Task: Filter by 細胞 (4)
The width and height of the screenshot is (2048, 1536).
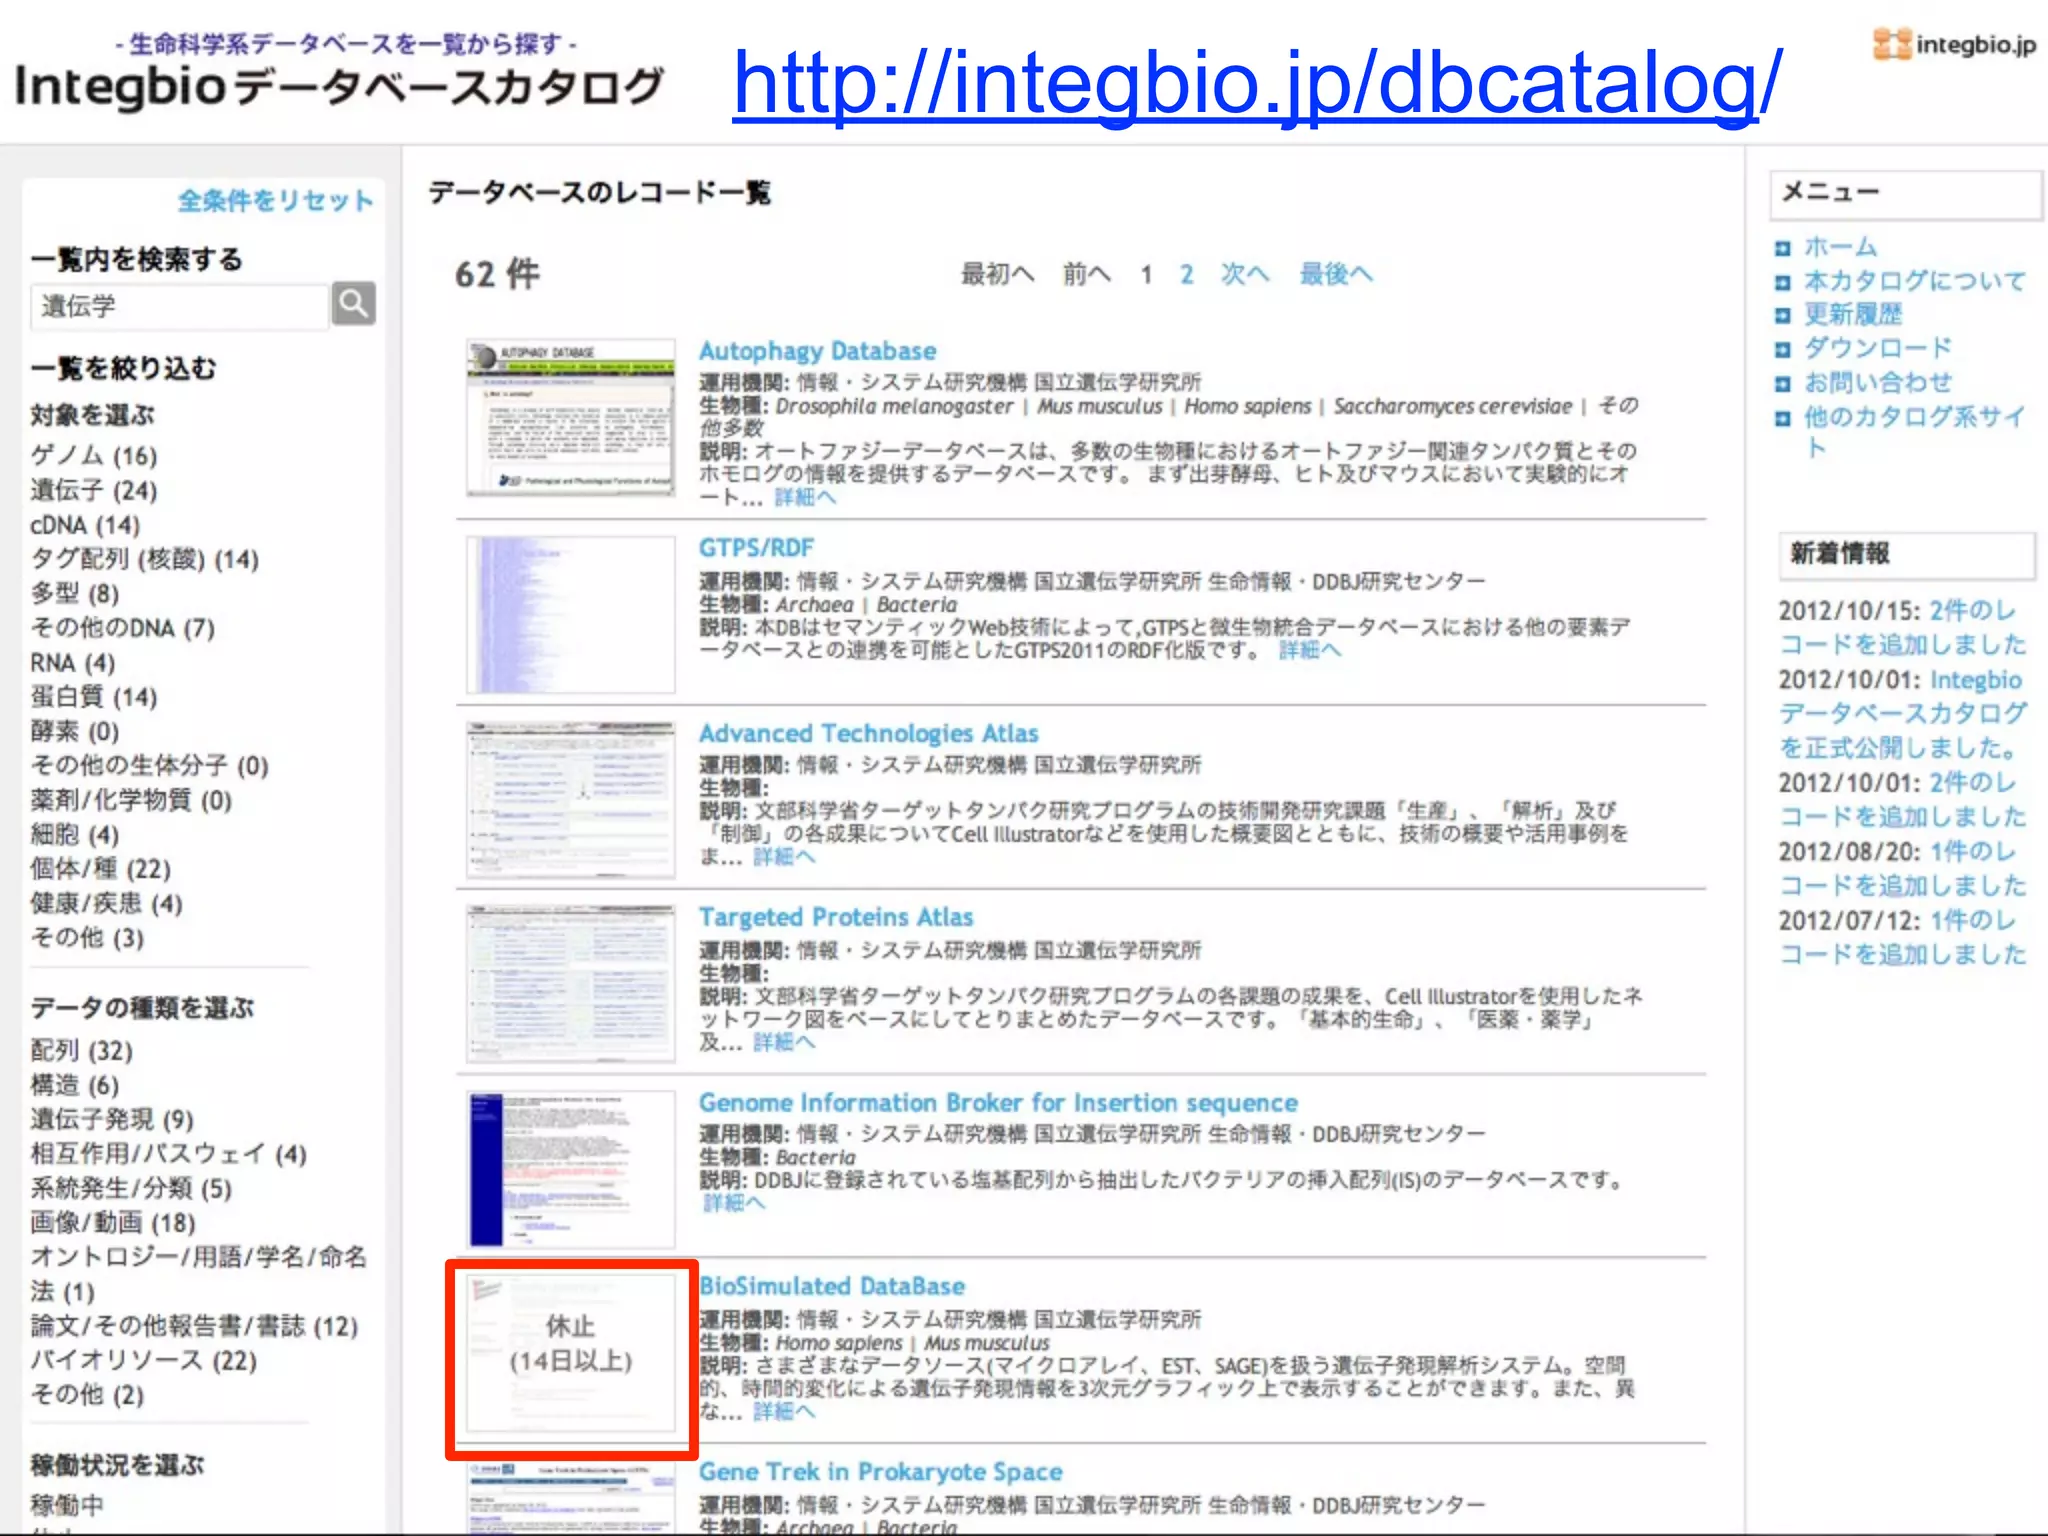Action: click(75, 834)
